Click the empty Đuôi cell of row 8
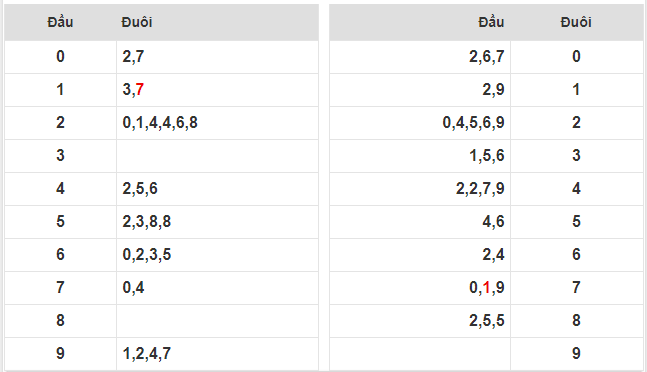Viewport: 647px width, 372px height. click(217, 321)
